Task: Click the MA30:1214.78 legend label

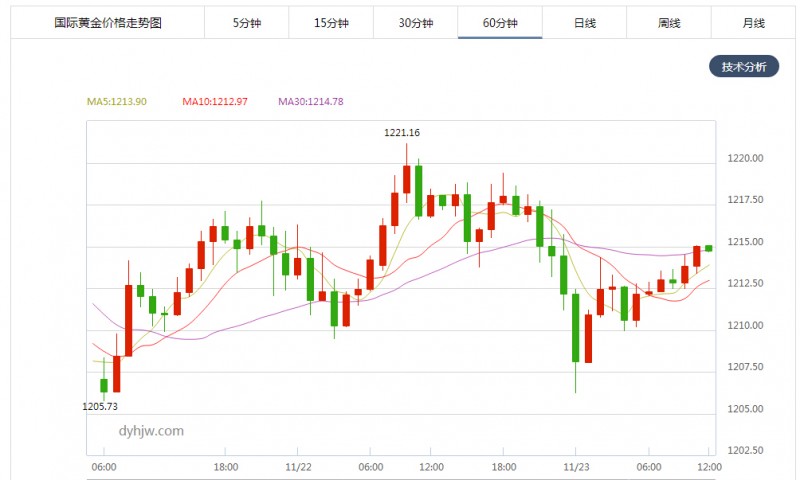Action: [x=311, y=101]
